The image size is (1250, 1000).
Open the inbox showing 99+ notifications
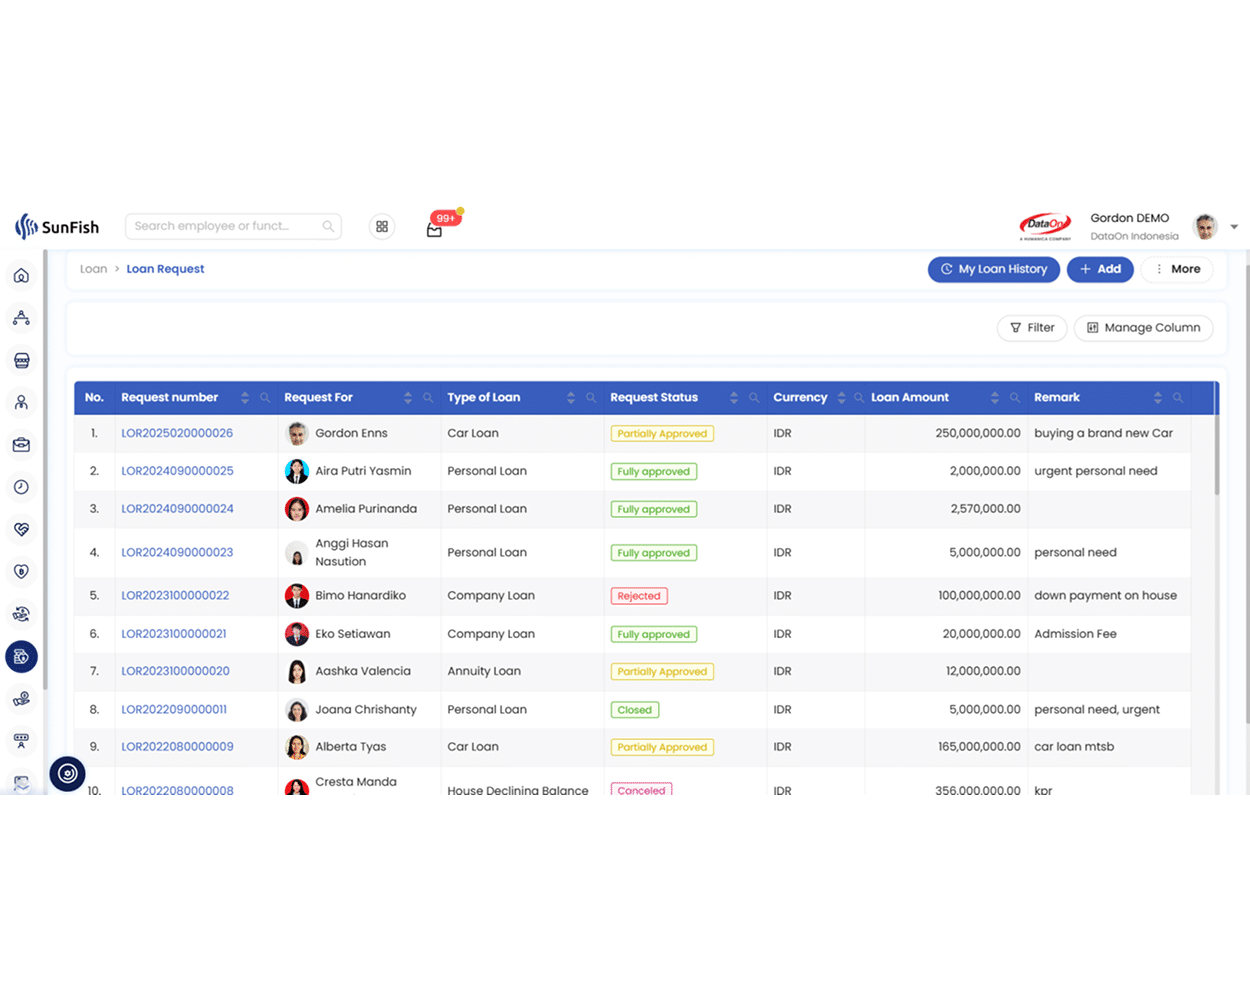point(434,228)
